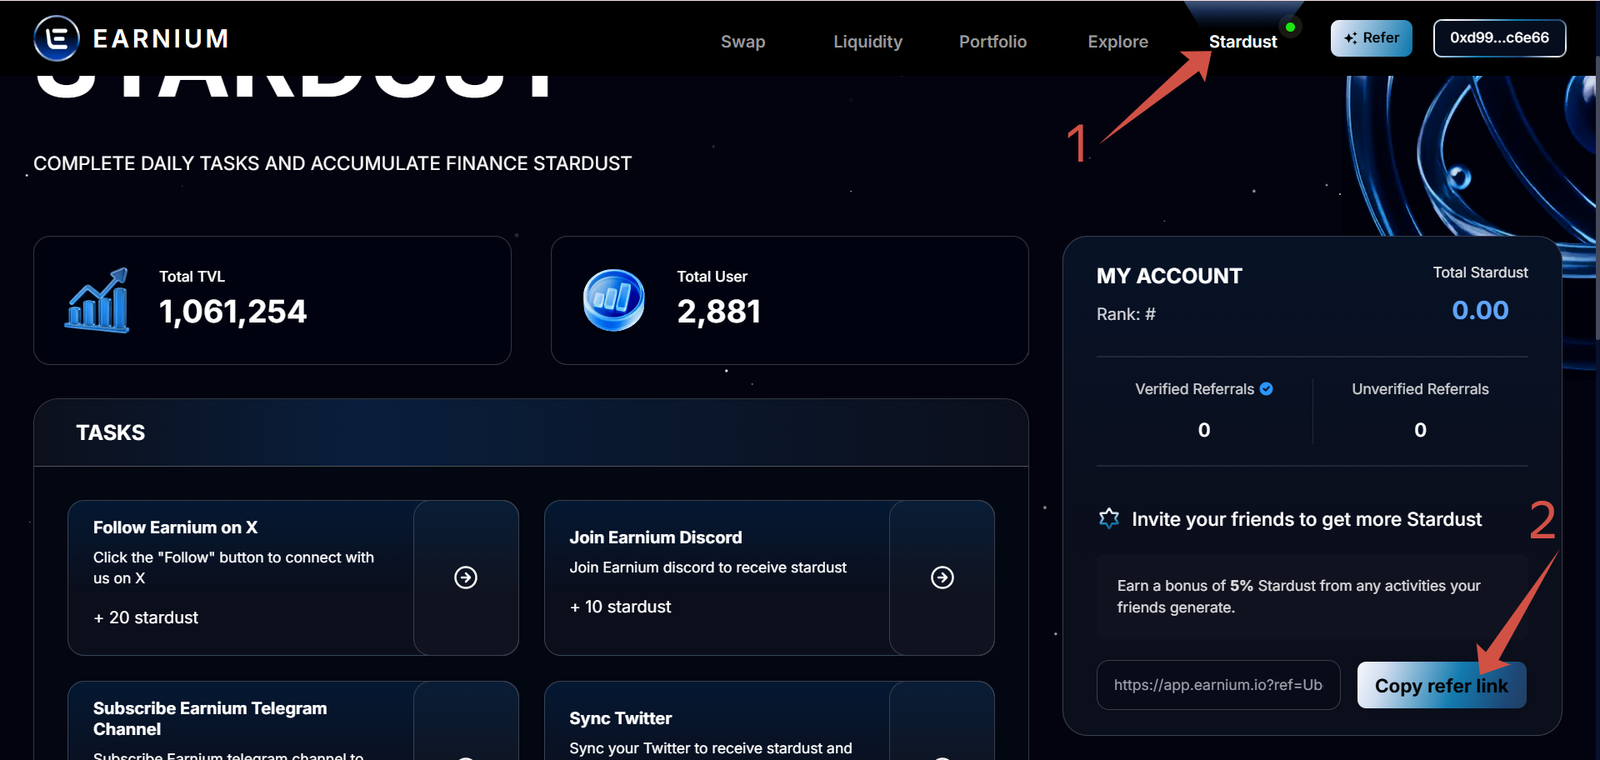
Task: Click the green status dot near Stardust
Action: pos(1290,27)
